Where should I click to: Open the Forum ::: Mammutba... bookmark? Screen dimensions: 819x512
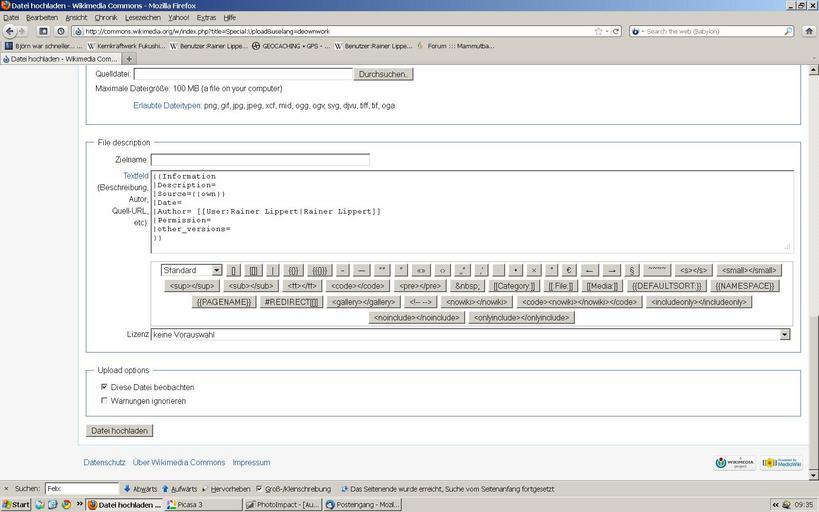point(455,46)
